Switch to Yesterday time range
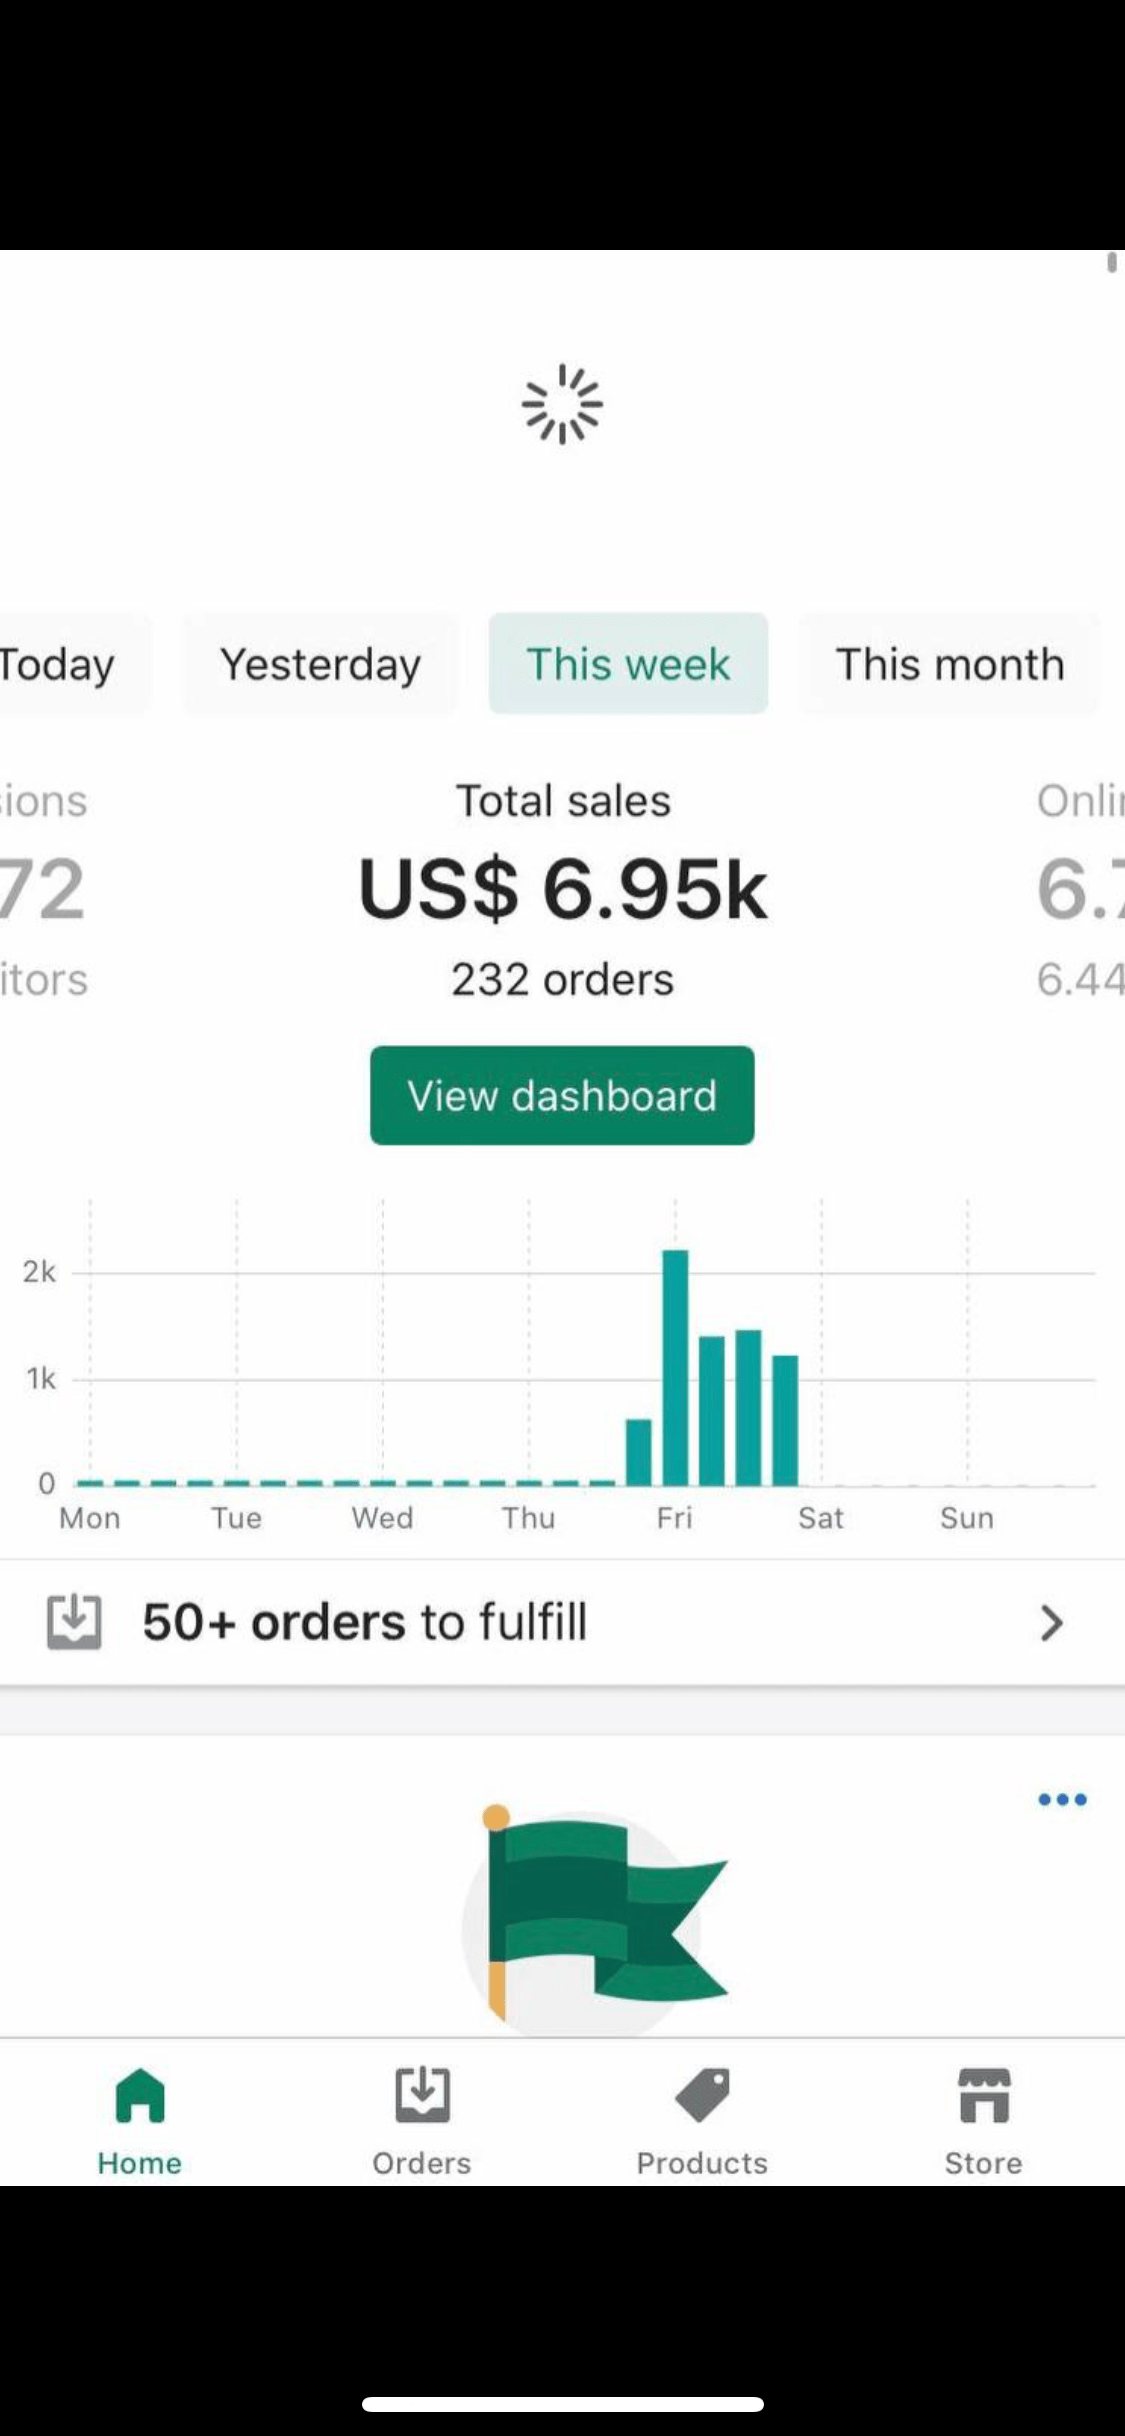 pyautogui.click(x=320, y=664)
